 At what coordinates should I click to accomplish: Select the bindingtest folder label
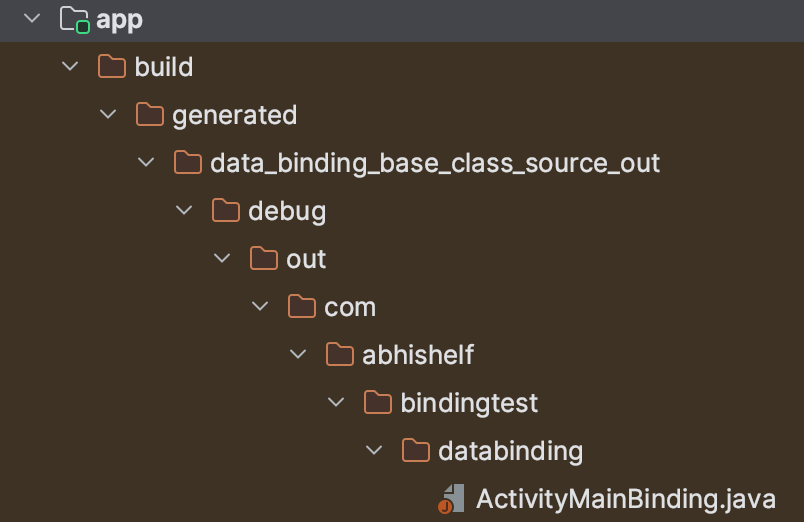tap(469, 403)
